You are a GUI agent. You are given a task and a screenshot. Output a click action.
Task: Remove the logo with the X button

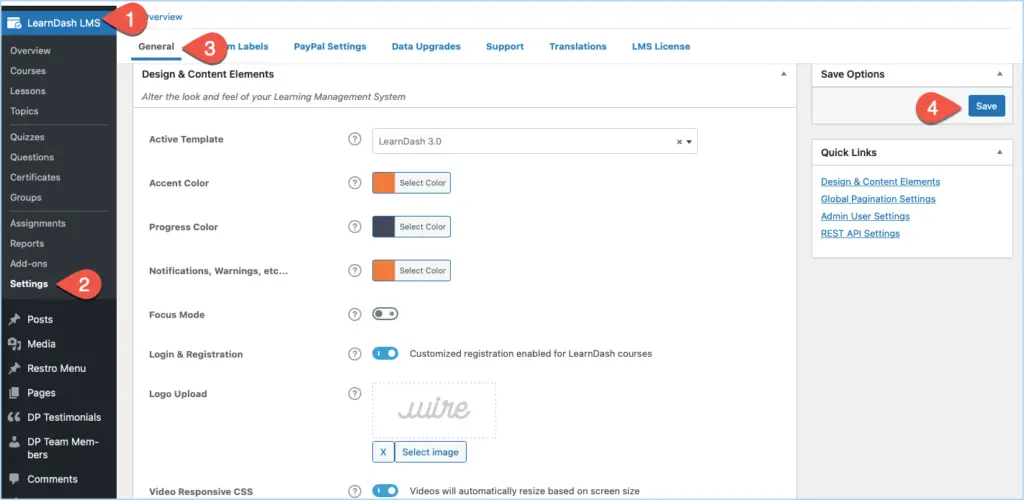pyautogui.click(x=383, y=452)
